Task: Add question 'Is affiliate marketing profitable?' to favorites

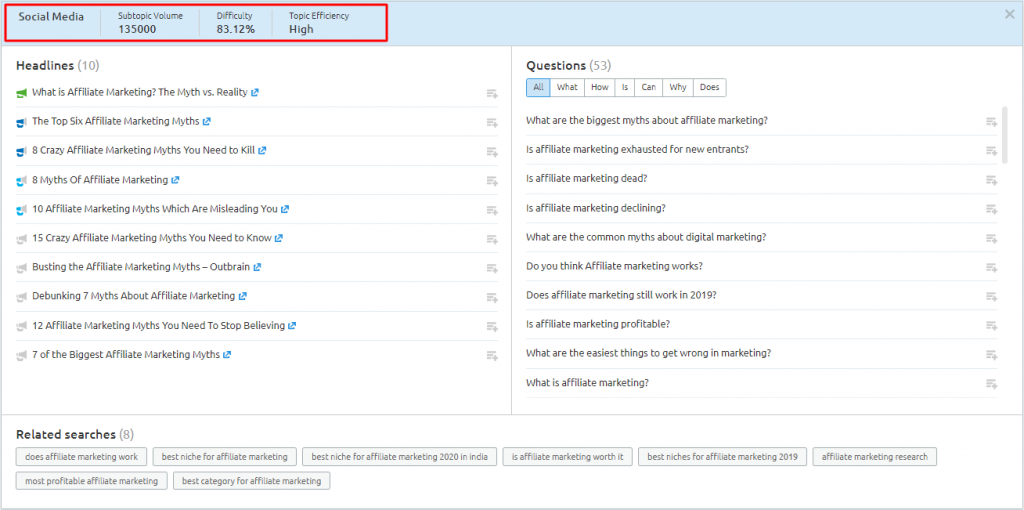Action: pos(991,325)
